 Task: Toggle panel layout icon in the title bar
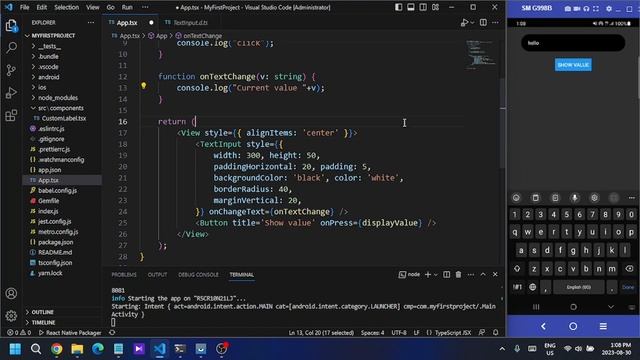click(x=411, y=7)
